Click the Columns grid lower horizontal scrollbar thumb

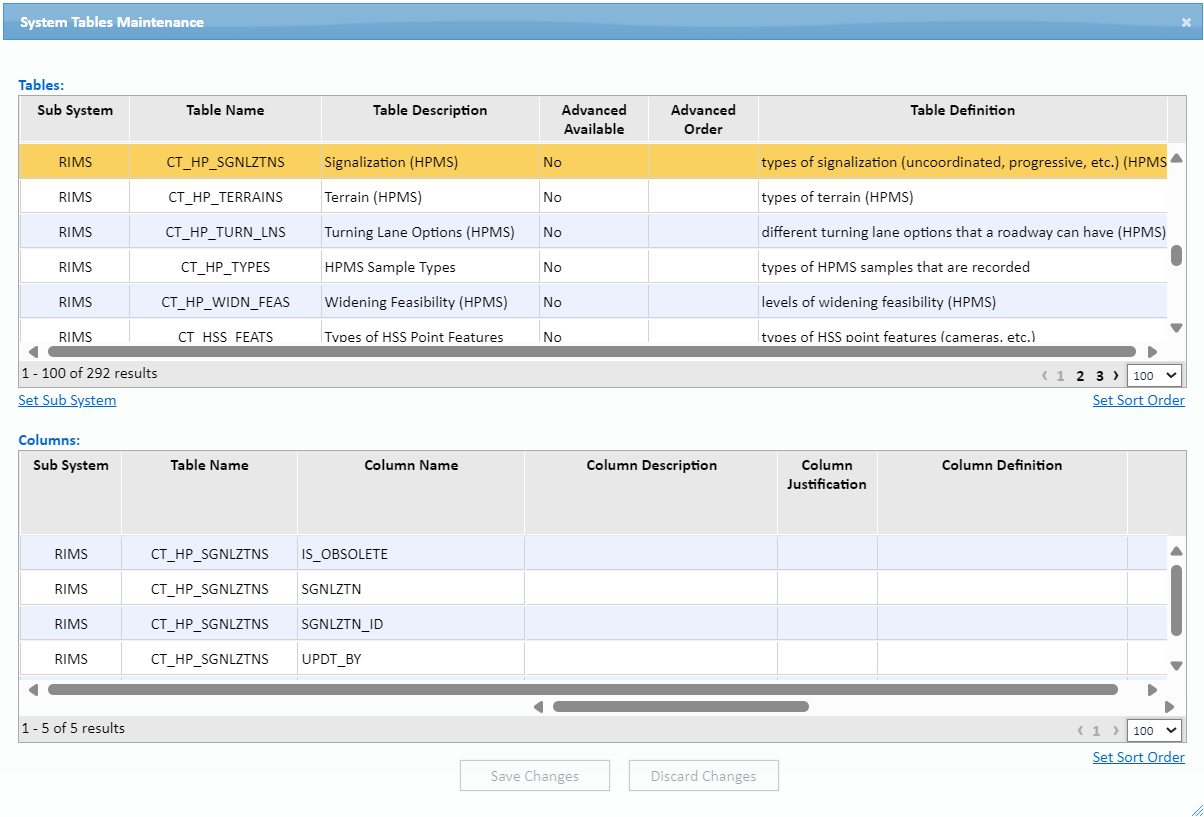681,707
